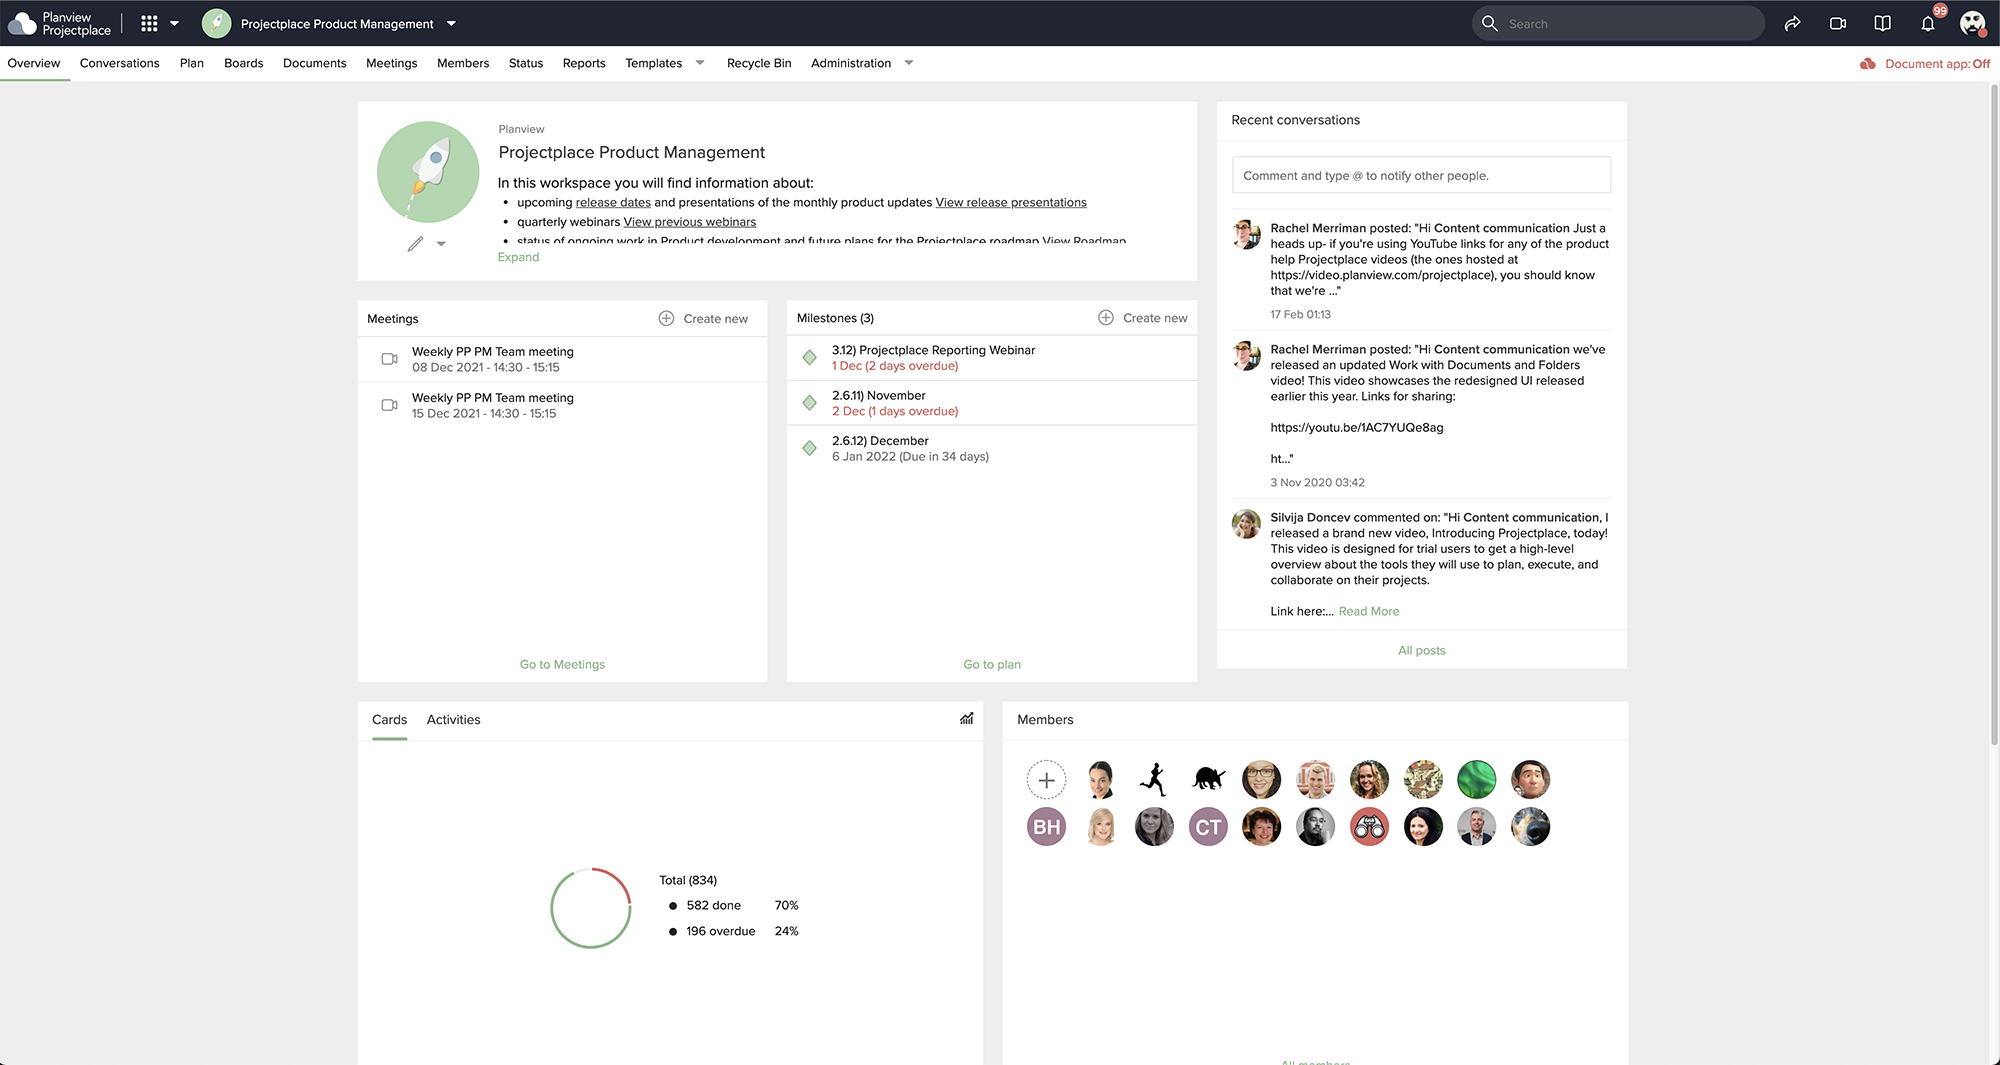Screen dimensions: 2000x1065
Task: Open View previous webinars link
Action: coord(690,222)
